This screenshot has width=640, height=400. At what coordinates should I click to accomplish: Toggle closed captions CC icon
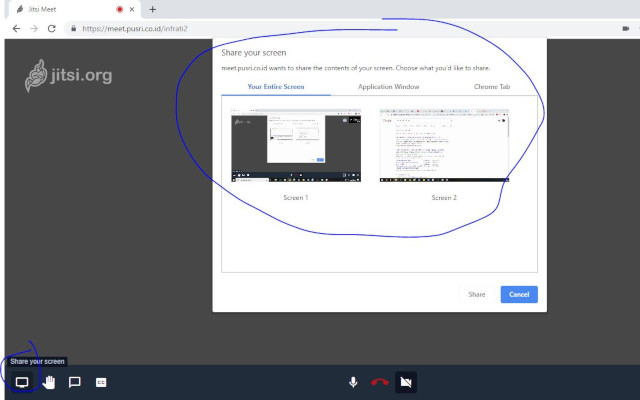tap(101, 382)
